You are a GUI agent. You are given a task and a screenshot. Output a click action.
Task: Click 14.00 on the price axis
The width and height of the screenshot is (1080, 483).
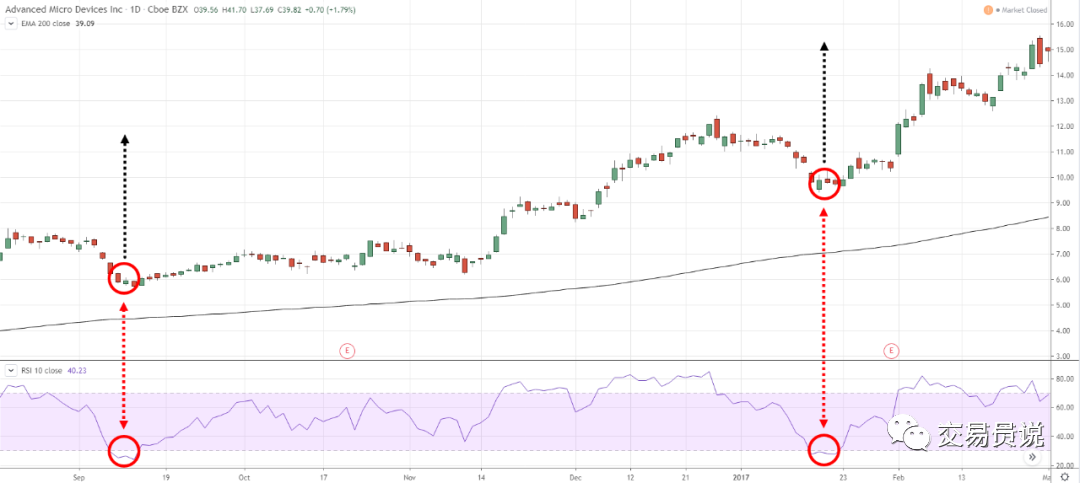(x=1066, y=75)
